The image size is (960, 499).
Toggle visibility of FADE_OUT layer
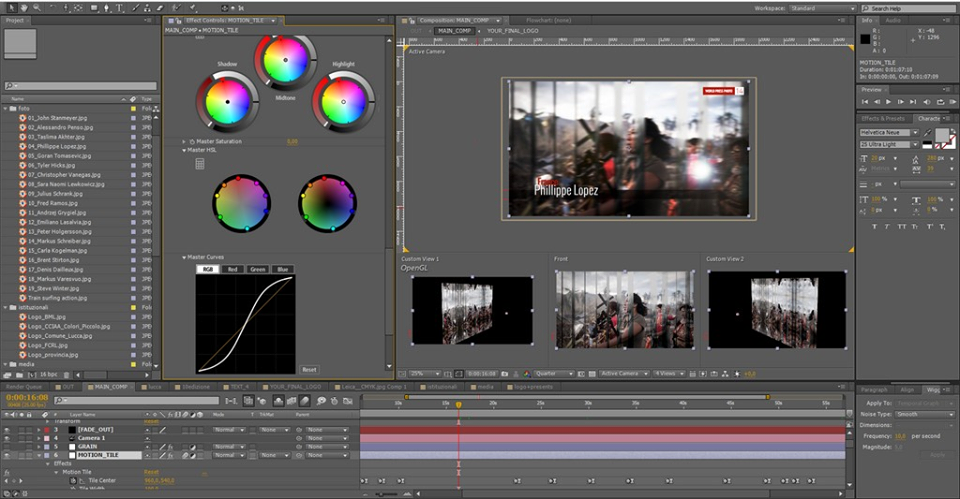(7, 430)
